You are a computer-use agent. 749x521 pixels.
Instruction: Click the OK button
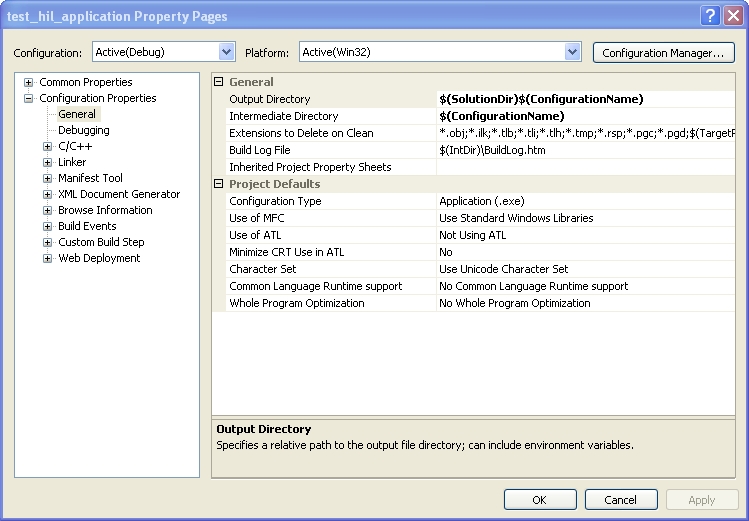click(x=540, y=500)
